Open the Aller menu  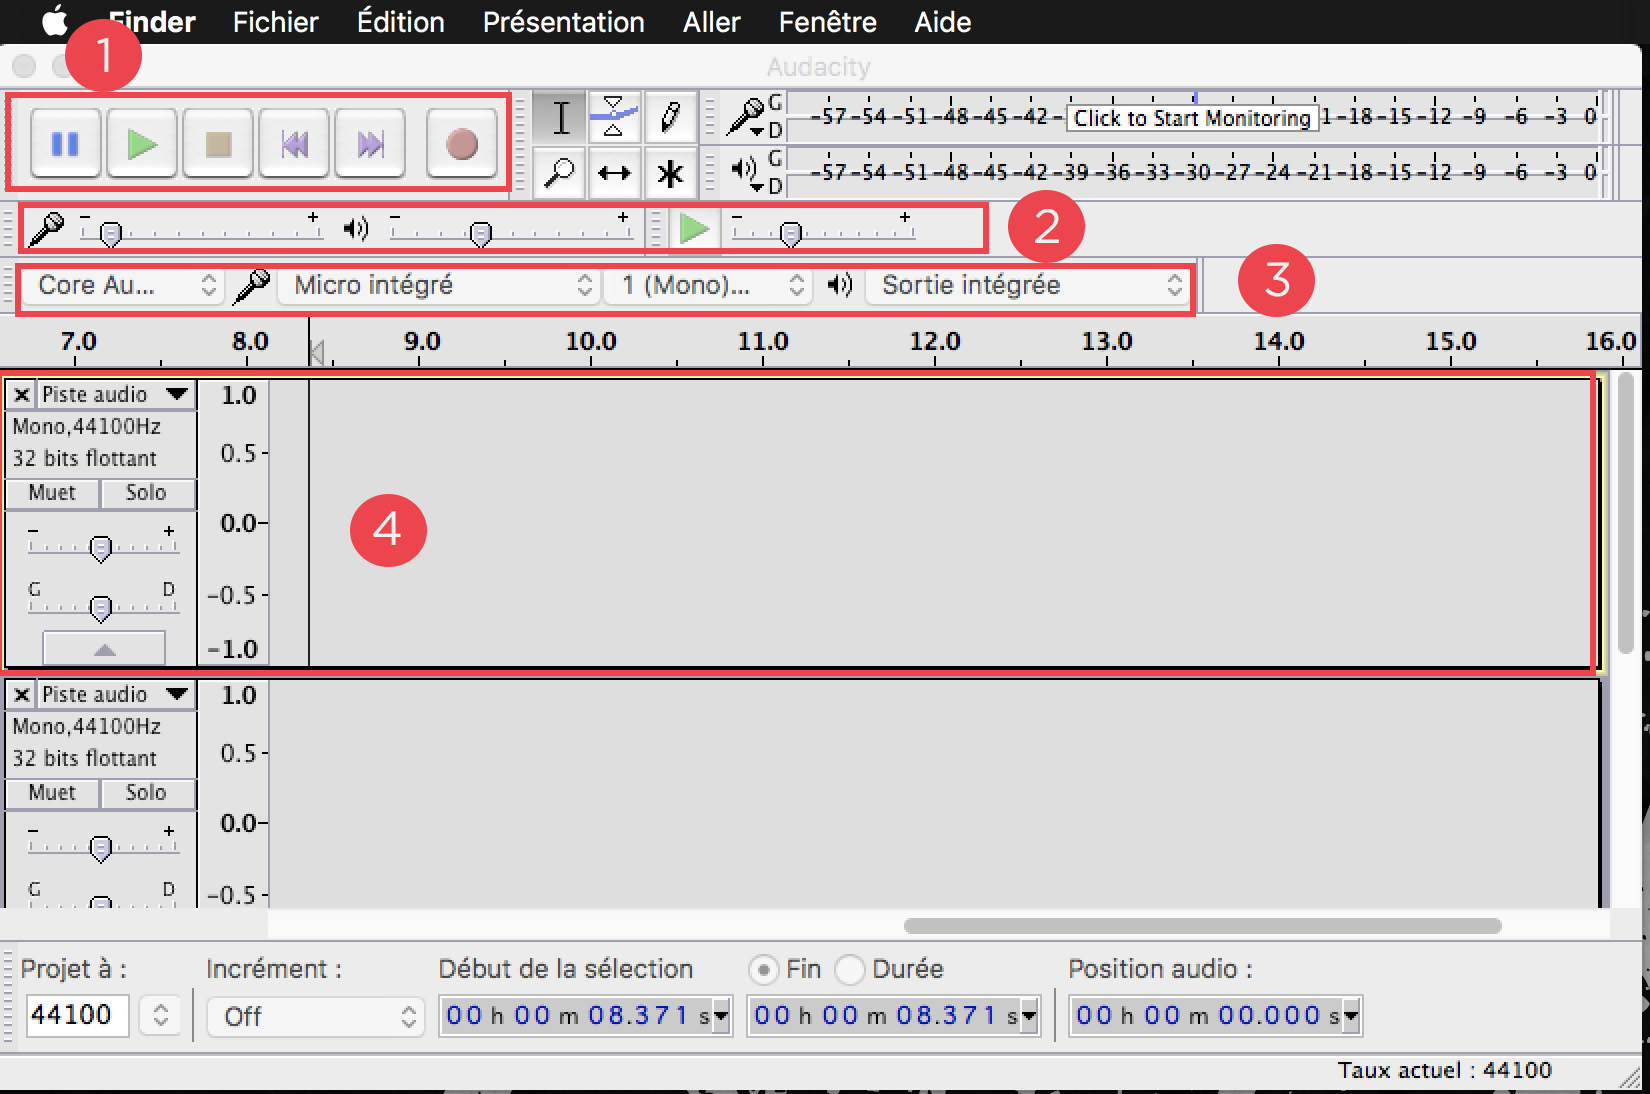(711, 22)
